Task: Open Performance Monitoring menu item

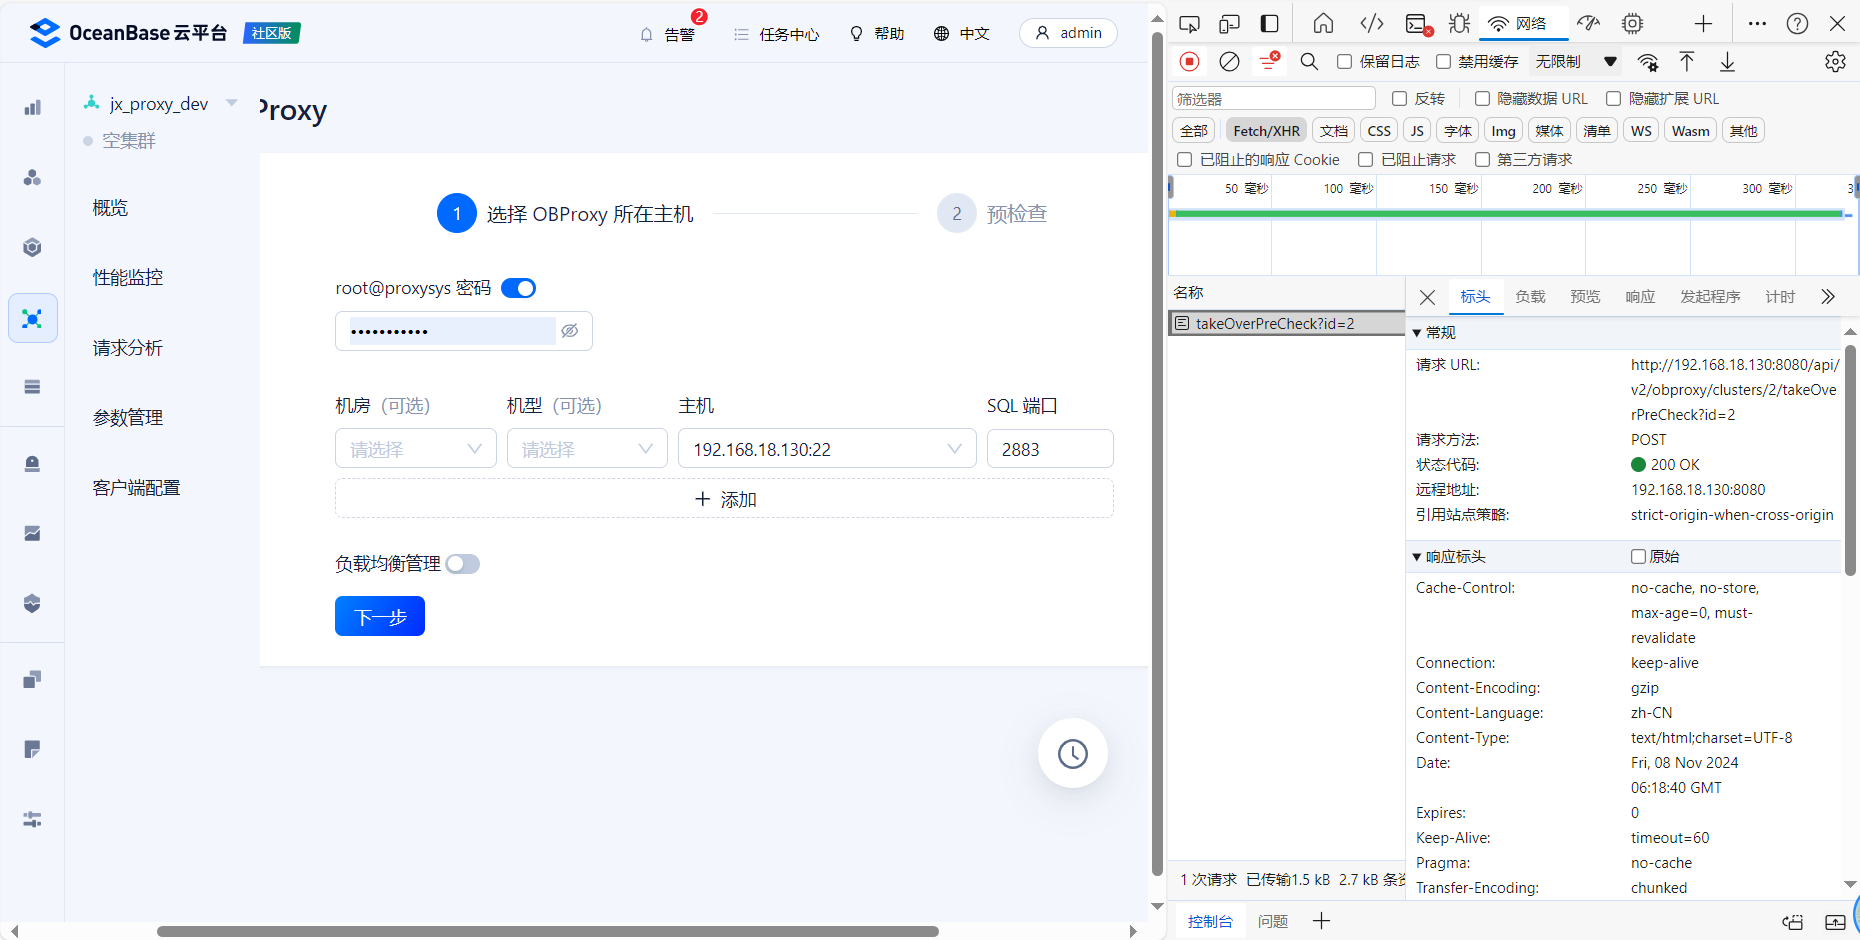Action: [128, 278]
